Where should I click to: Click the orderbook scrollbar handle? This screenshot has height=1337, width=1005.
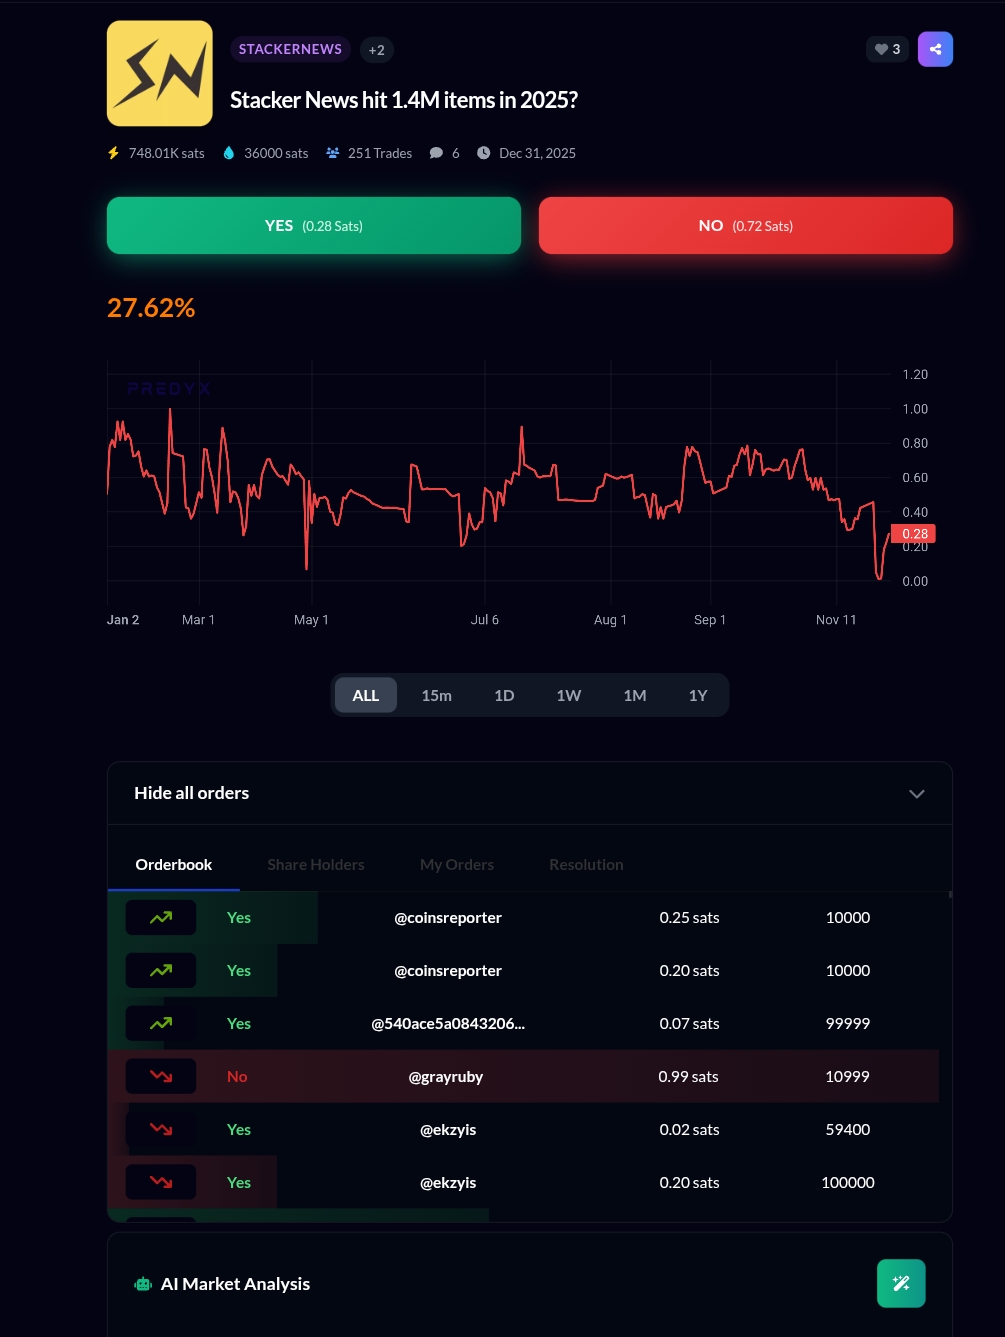950,895
